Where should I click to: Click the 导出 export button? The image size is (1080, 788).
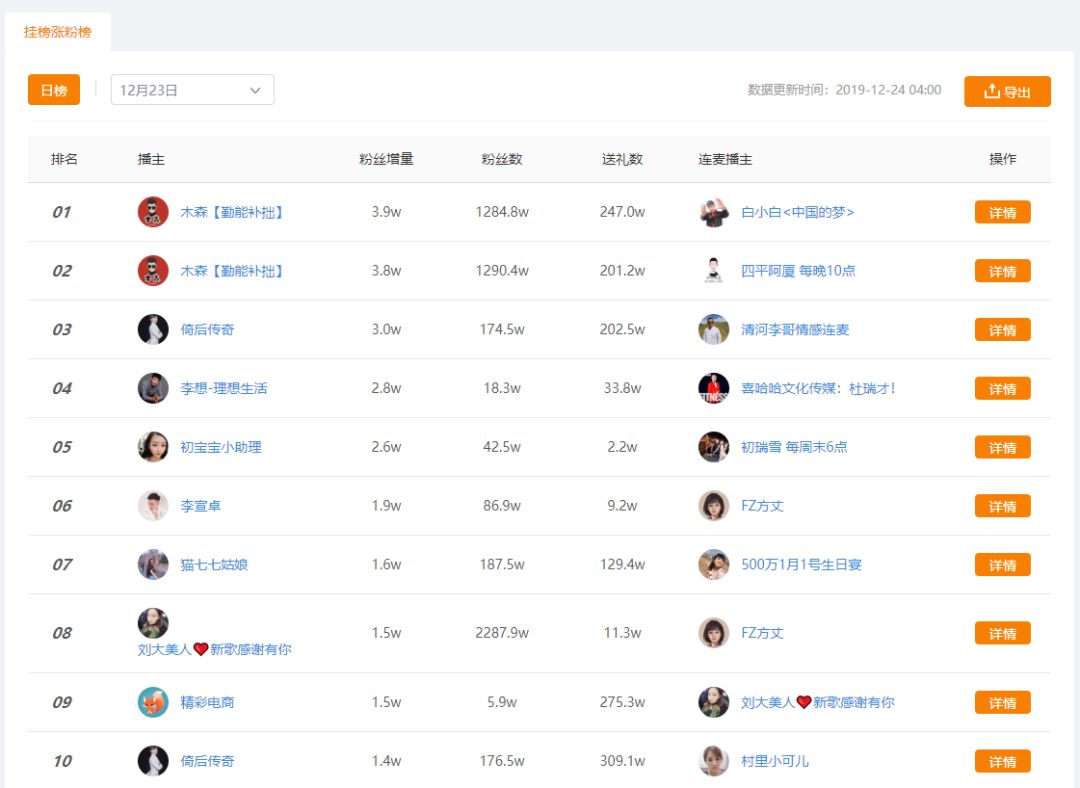pos(1007,91)
